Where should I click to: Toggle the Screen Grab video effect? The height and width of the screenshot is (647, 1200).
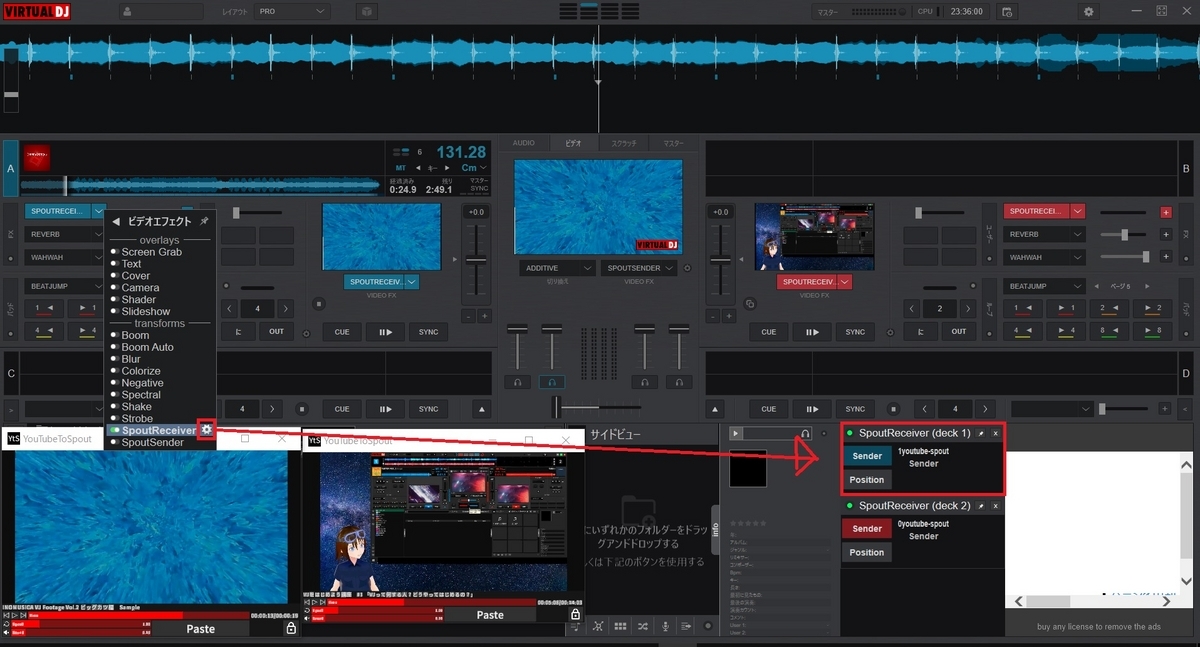(x=114, y=252)
